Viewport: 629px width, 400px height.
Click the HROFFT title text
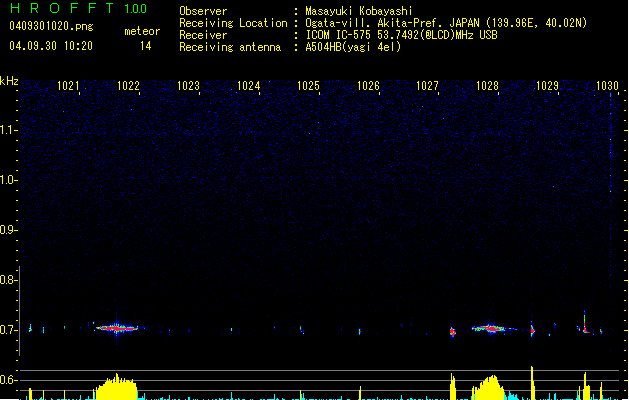[x=62, y=8]
